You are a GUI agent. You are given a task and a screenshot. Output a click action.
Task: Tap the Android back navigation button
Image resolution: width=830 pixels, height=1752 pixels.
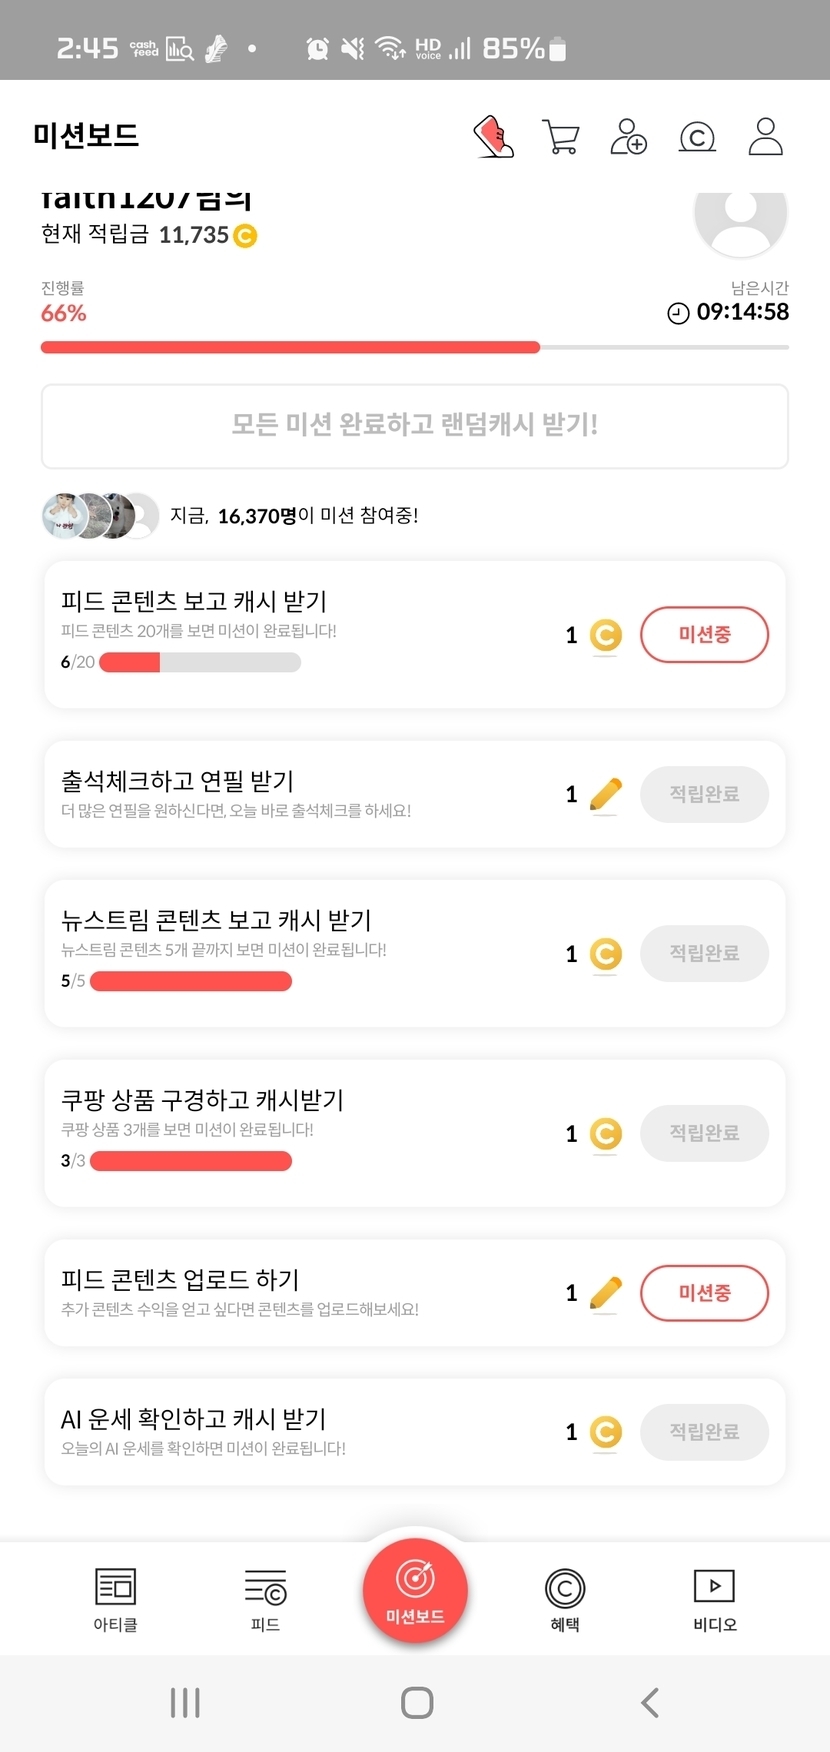pyautogui.click(x=650, y=1702)
